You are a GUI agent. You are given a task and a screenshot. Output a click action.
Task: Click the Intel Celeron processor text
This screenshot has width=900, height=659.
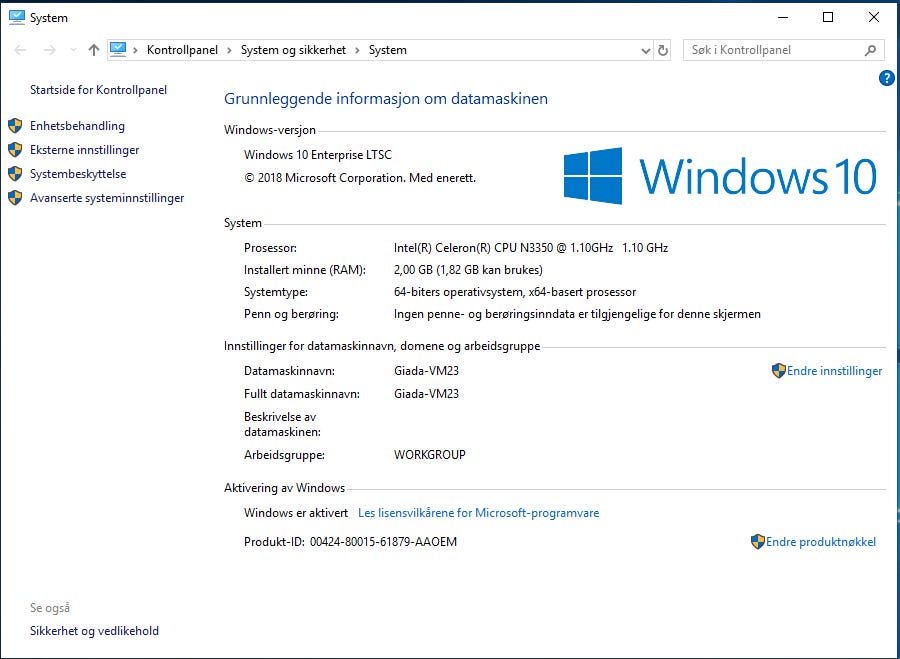531,248
